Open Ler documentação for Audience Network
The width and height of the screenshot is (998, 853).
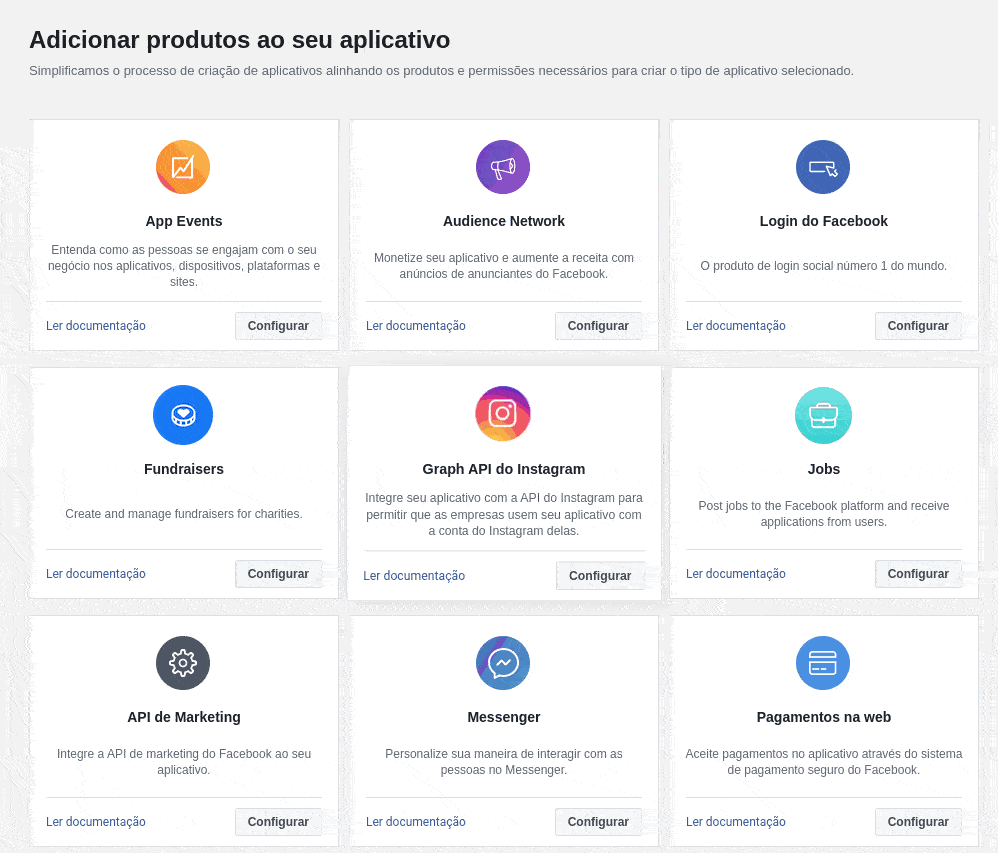(416, 326)
